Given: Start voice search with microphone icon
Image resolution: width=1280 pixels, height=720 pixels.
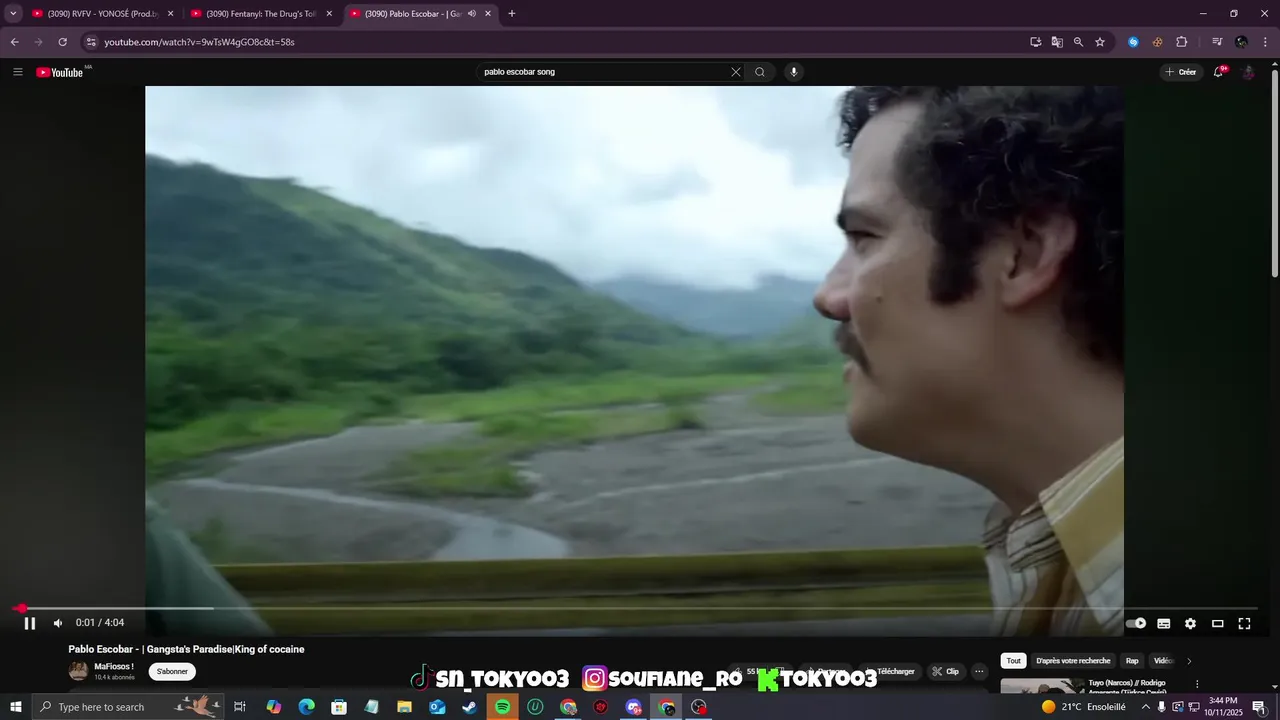Looking at the screenshot, I should coord(794,72).
